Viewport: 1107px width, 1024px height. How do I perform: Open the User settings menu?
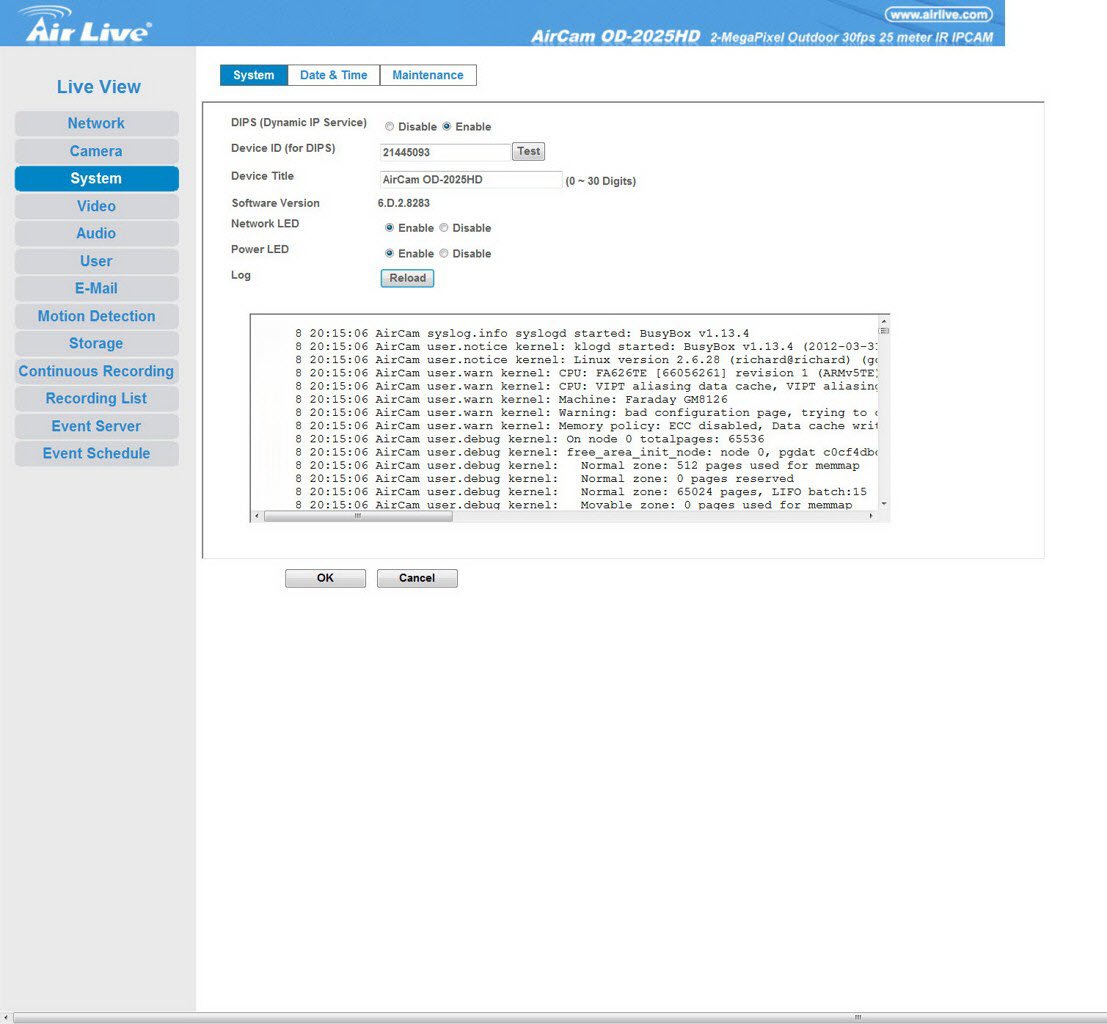97,261
